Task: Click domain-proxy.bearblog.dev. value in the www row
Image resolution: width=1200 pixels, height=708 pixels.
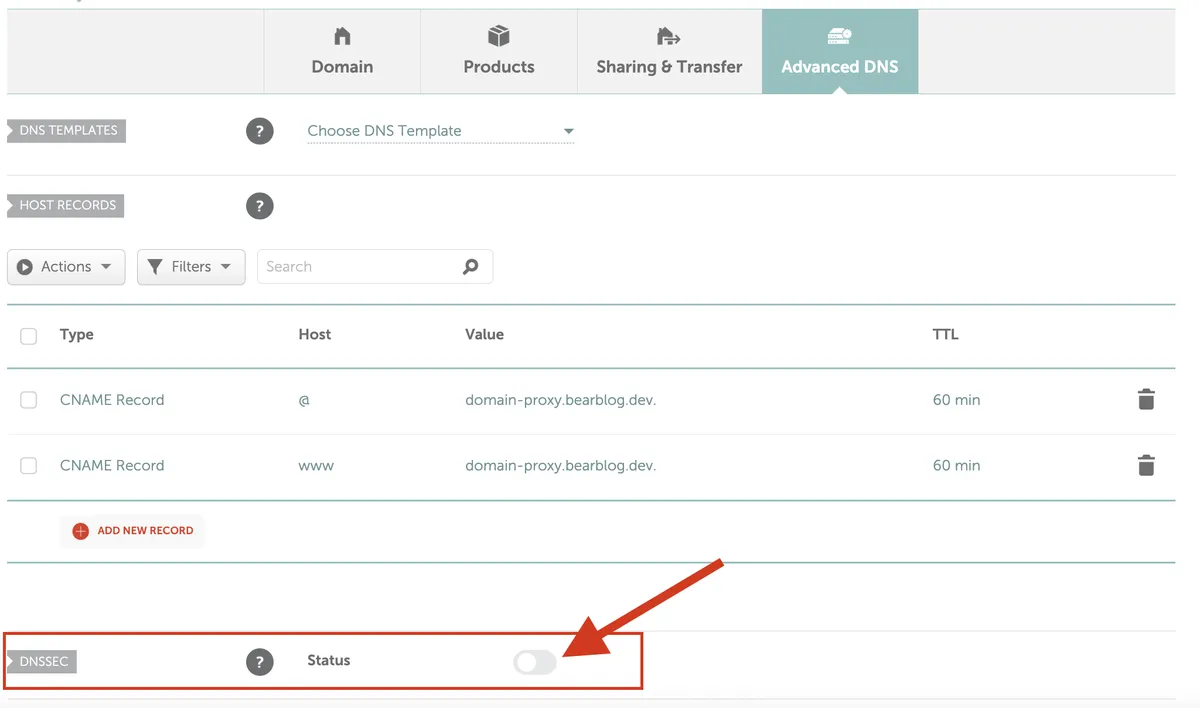Action: pos(561,465)
